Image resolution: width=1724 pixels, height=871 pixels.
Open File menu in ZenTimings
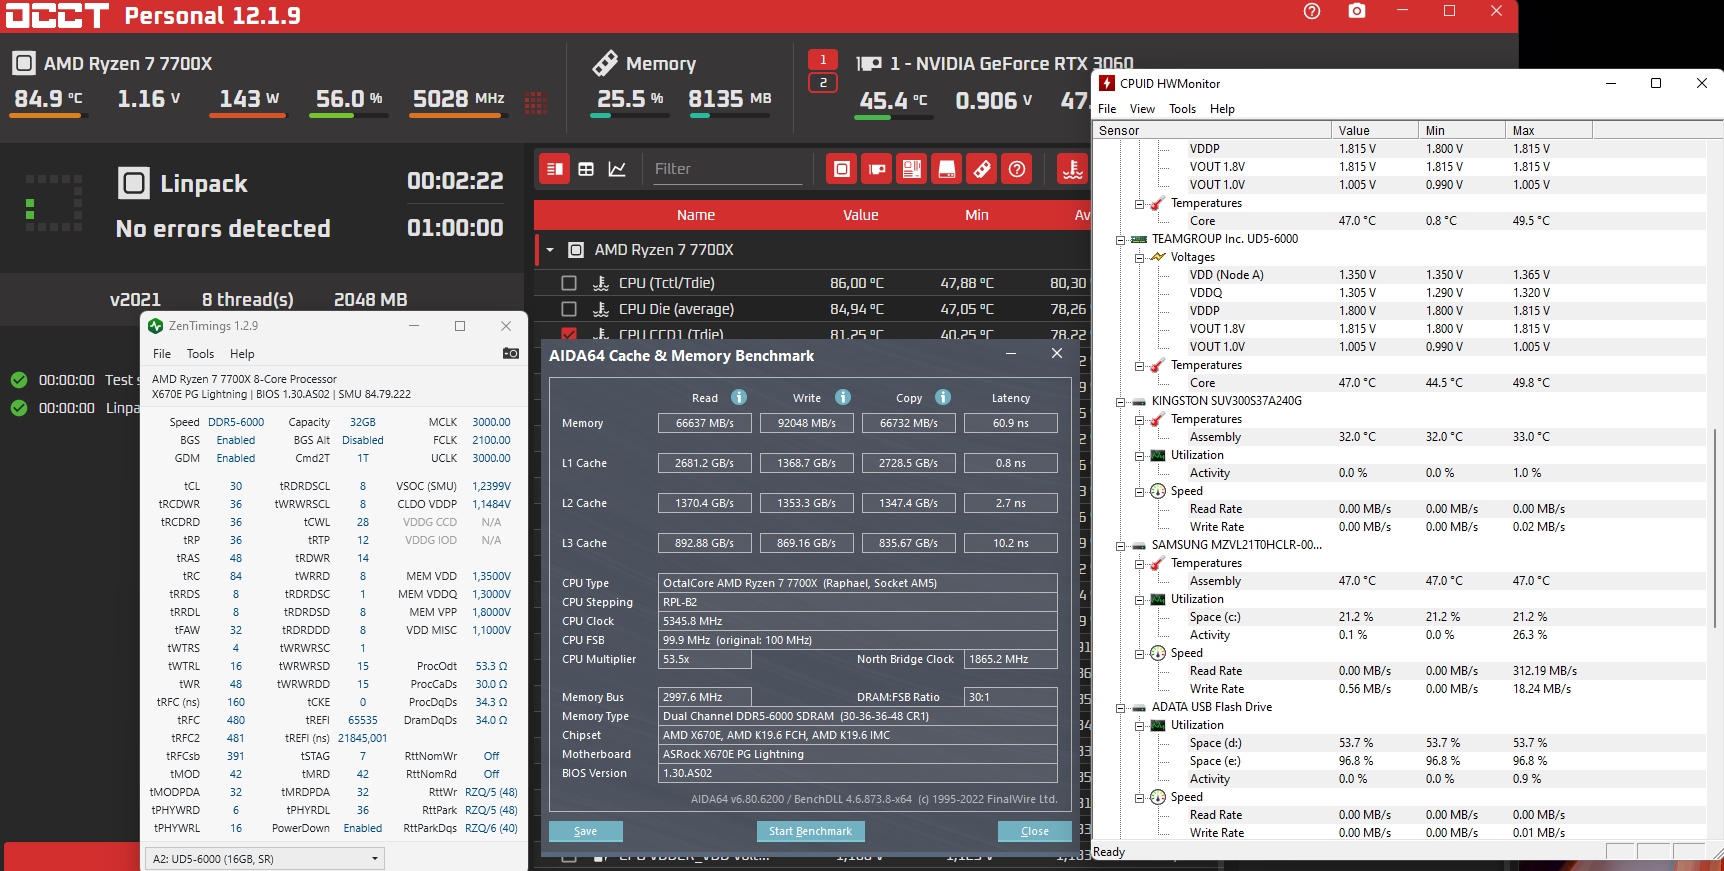(x=162, y=354)
